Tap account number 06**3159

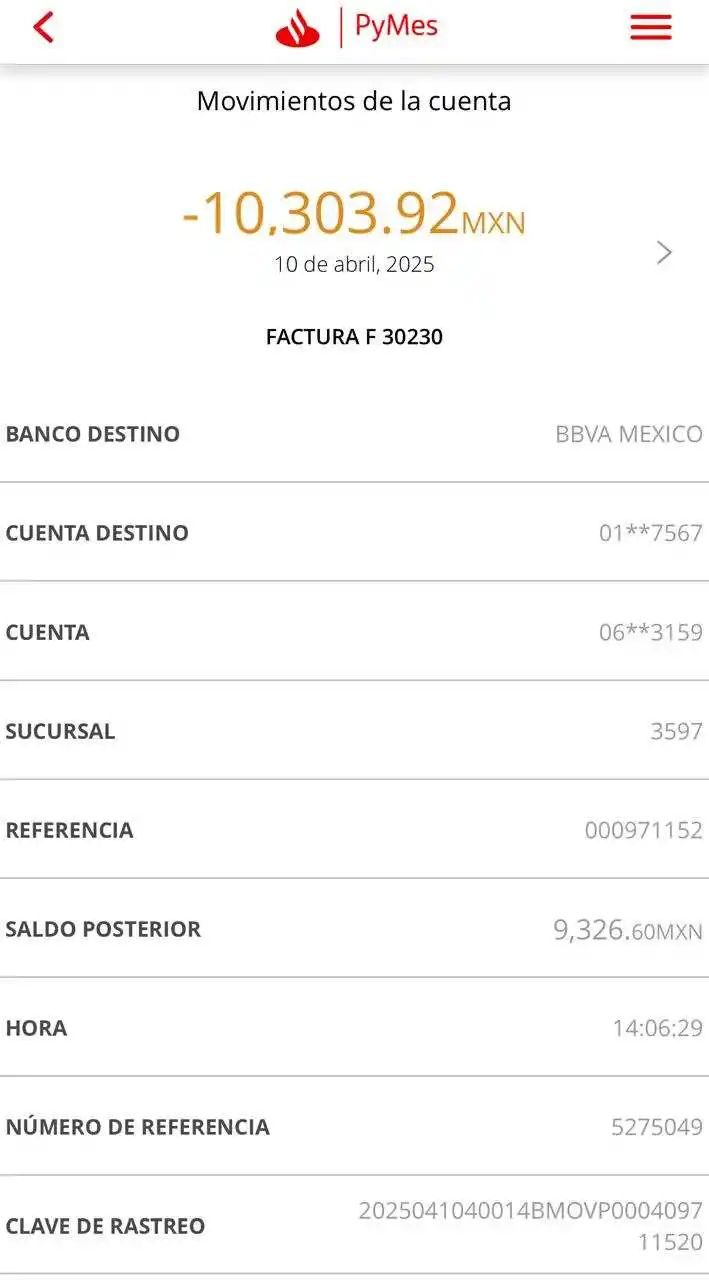(650, 632)
